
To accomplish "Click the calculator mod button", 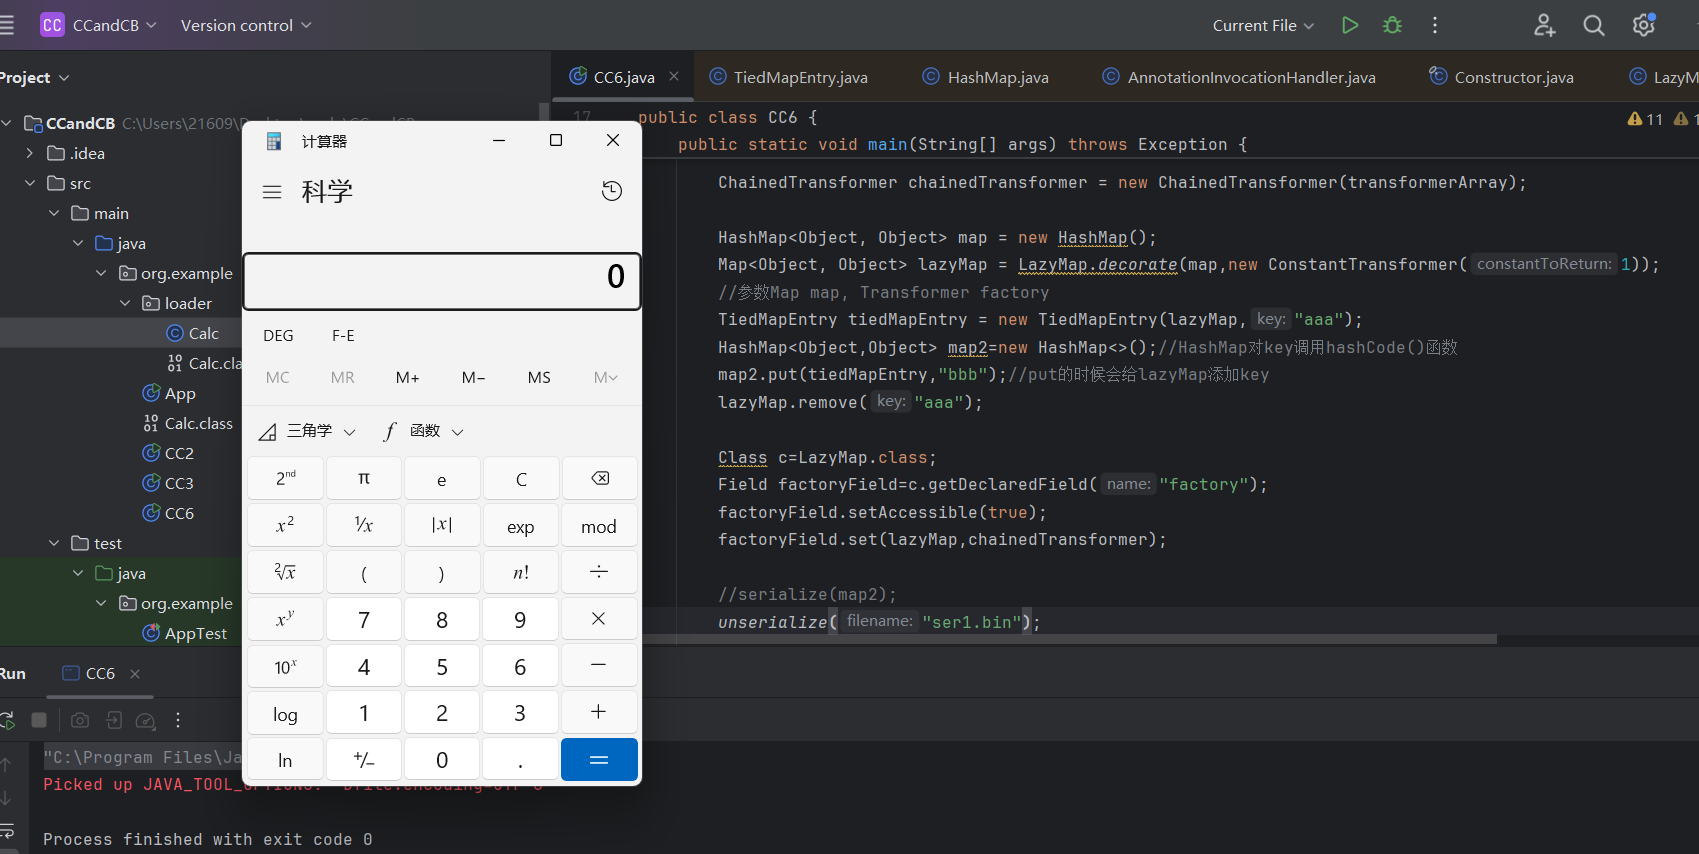I will click(599, 526).
